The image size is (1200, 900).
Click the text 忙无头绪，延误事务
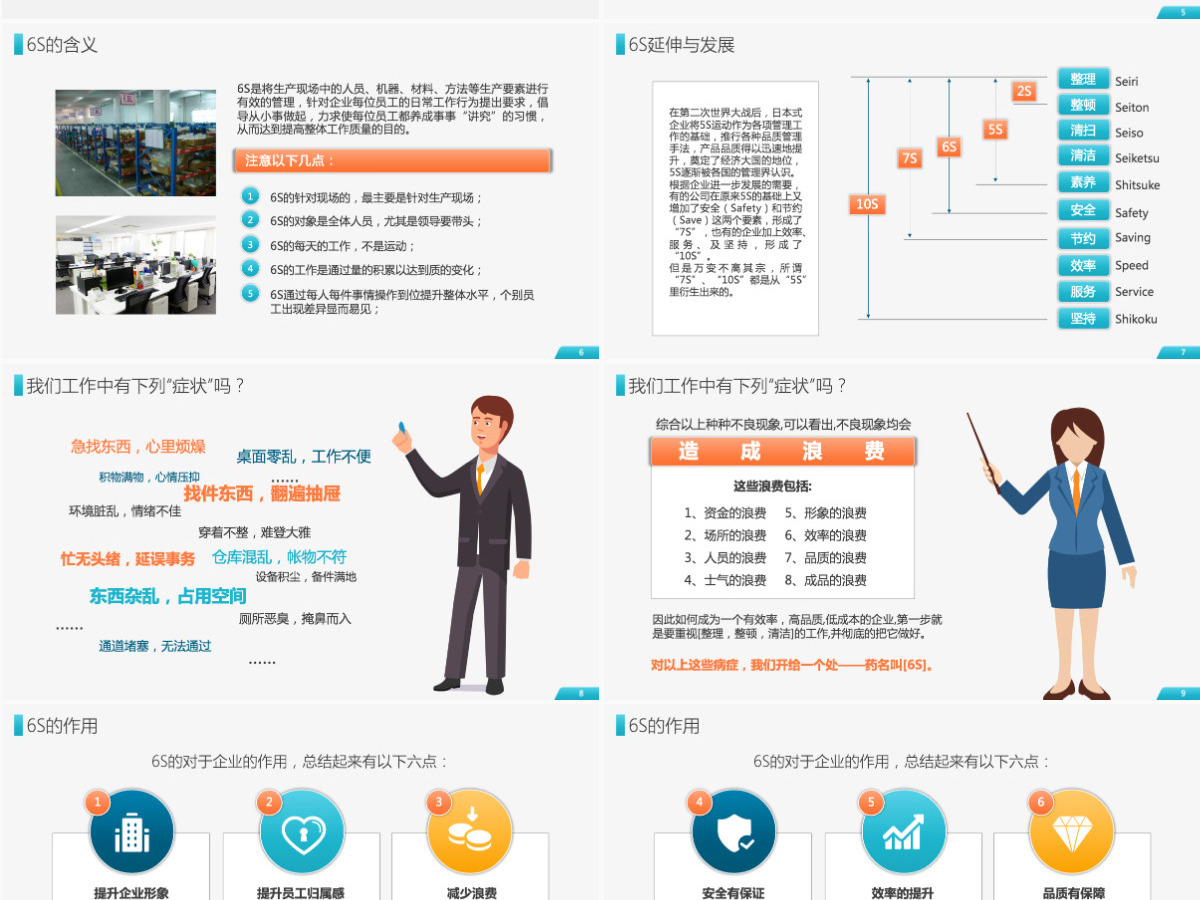point(128,559)
